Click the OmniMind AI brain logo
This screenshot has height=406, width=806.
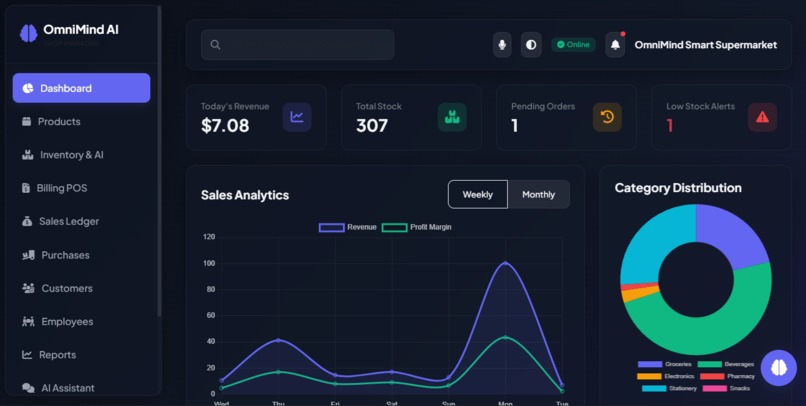tap(28, 33)
